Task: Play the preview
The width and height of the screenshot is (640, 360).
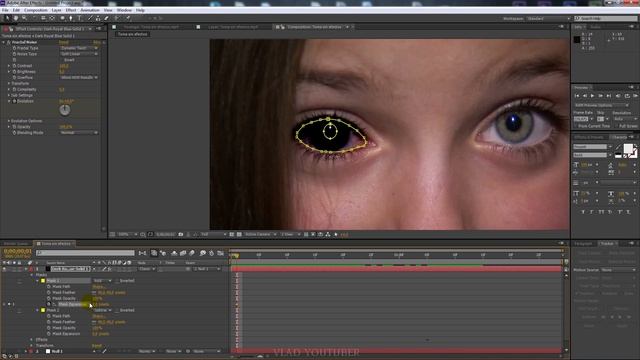Action: point(592,96)
